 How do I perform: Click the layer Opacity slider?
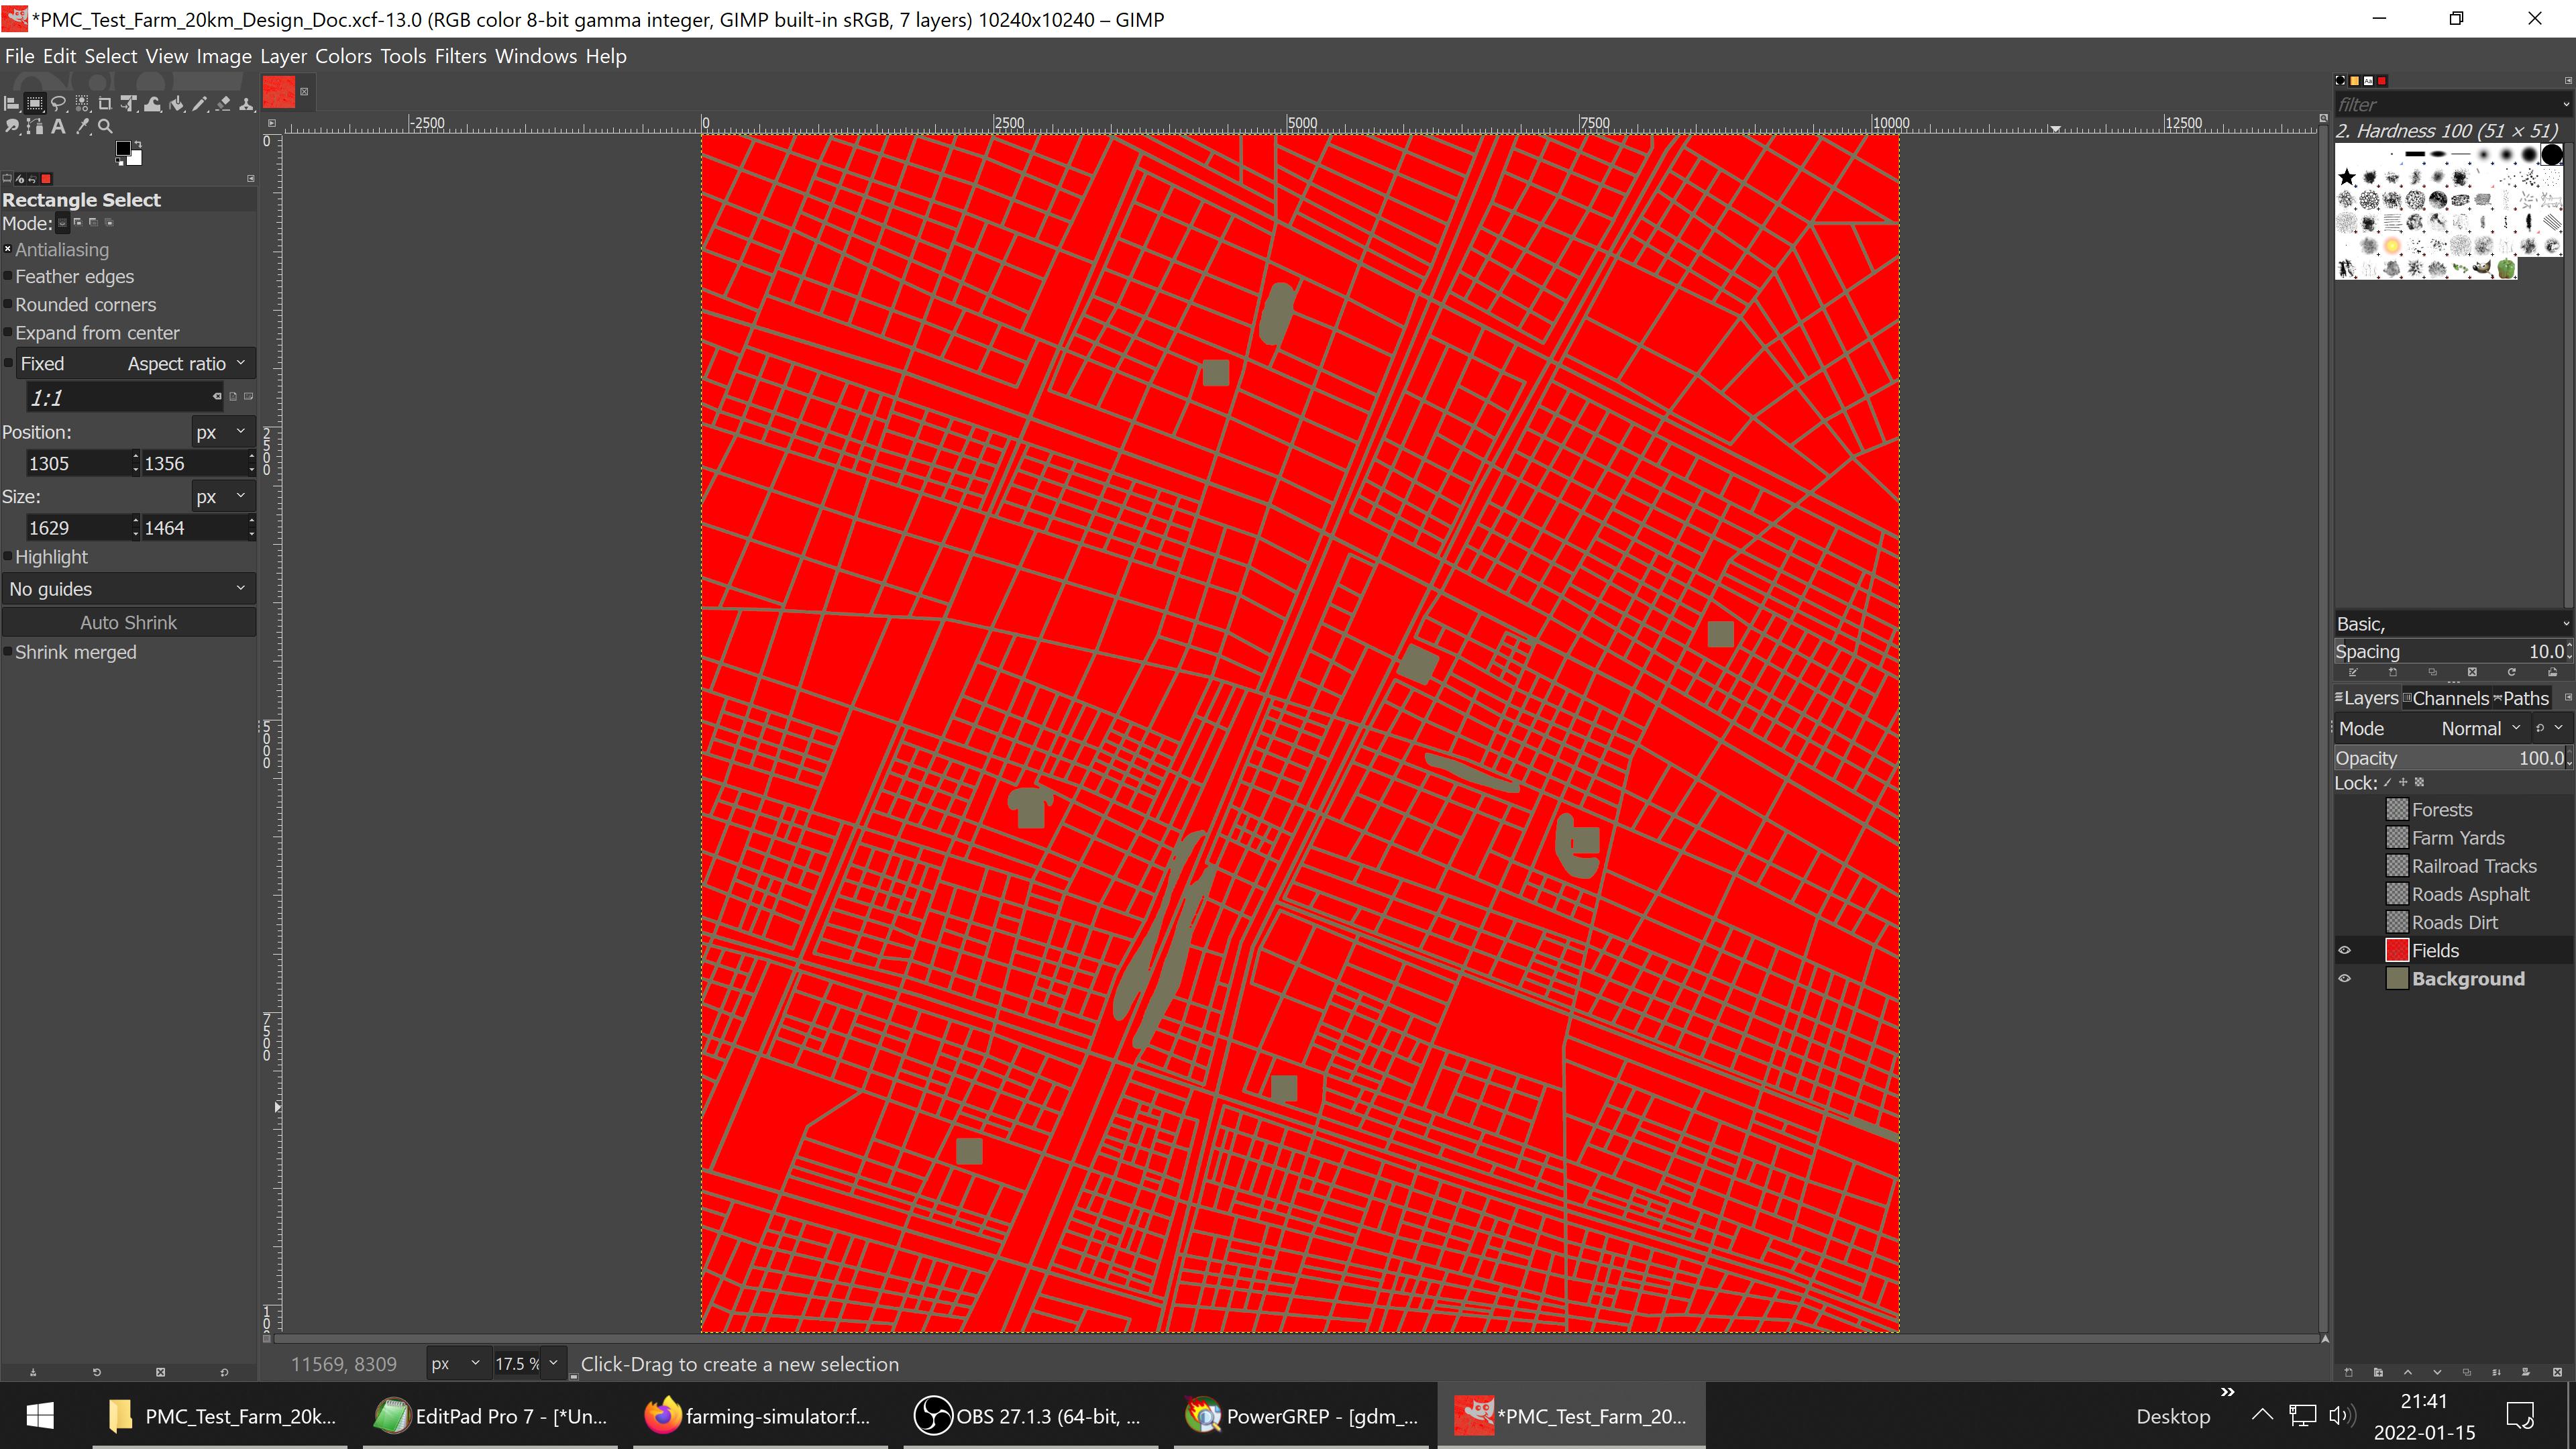(x=2453, y=758)
